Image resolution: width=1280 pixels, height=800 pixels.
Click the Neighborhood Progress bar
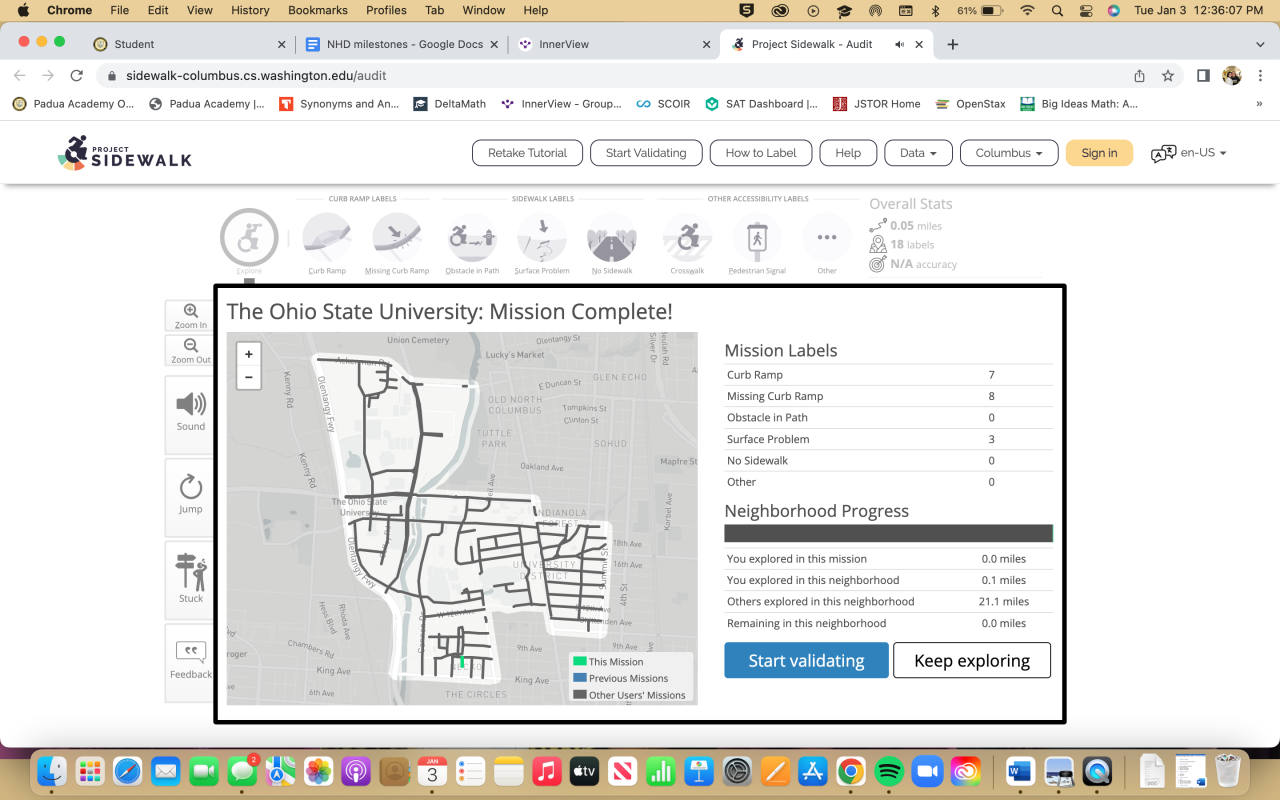click(x=888, y=533)
